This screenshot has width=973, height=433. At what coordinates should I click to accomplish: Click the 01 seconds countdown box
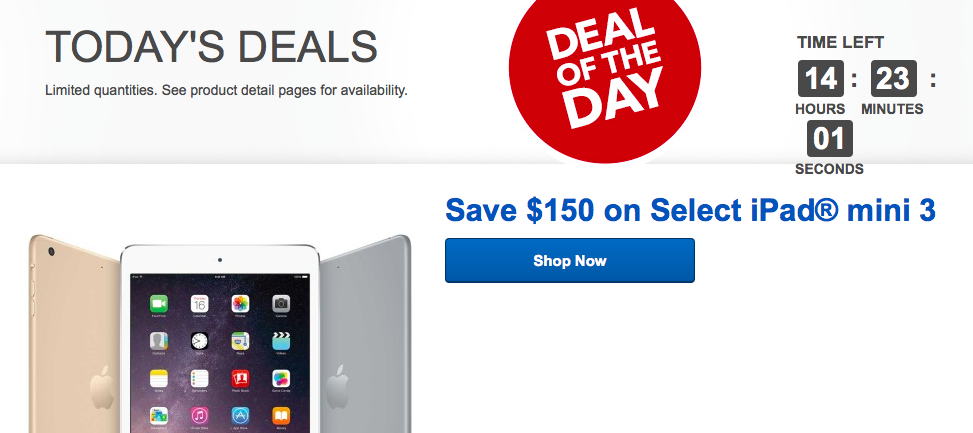point(830,139)
